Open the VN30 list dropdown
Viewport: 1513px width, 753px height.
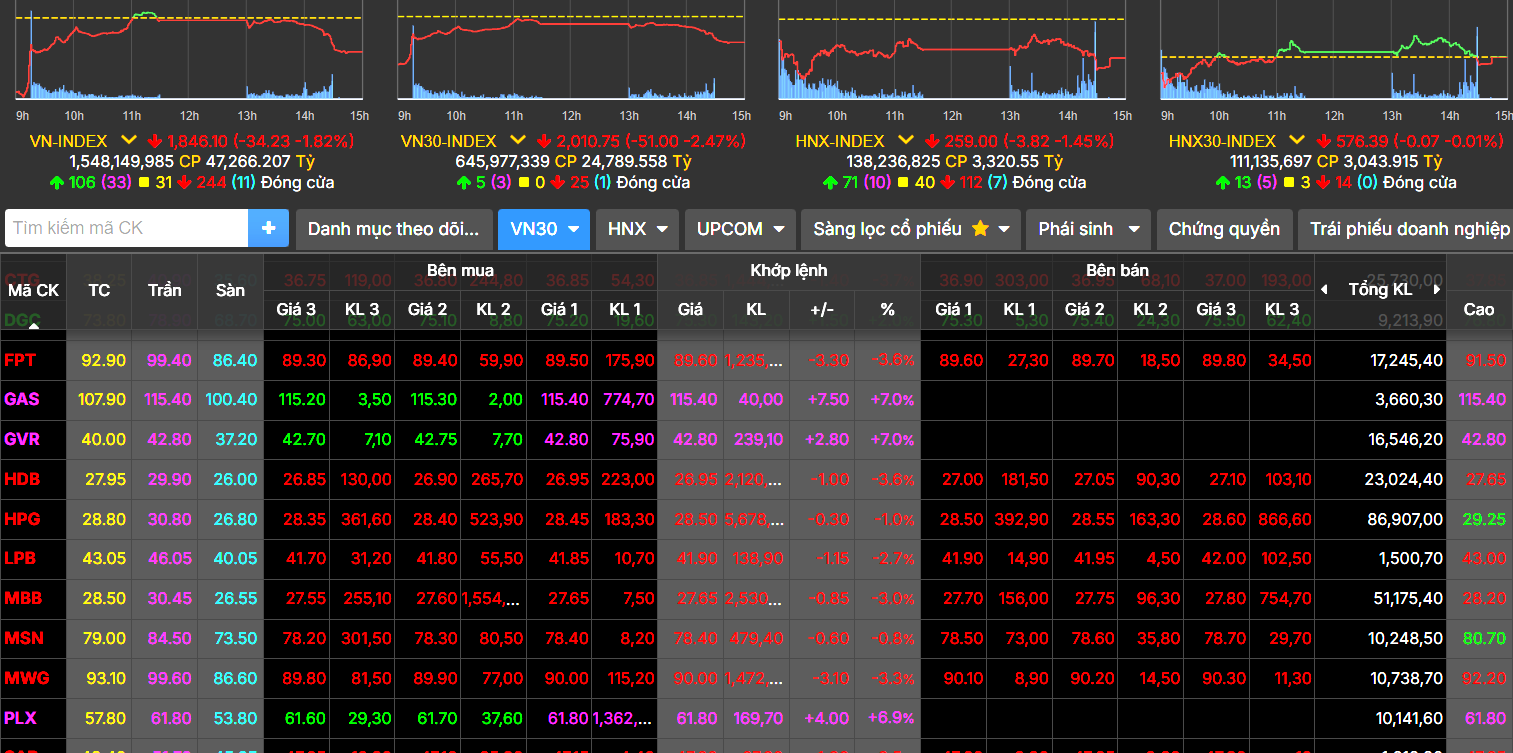coord(544,229)
